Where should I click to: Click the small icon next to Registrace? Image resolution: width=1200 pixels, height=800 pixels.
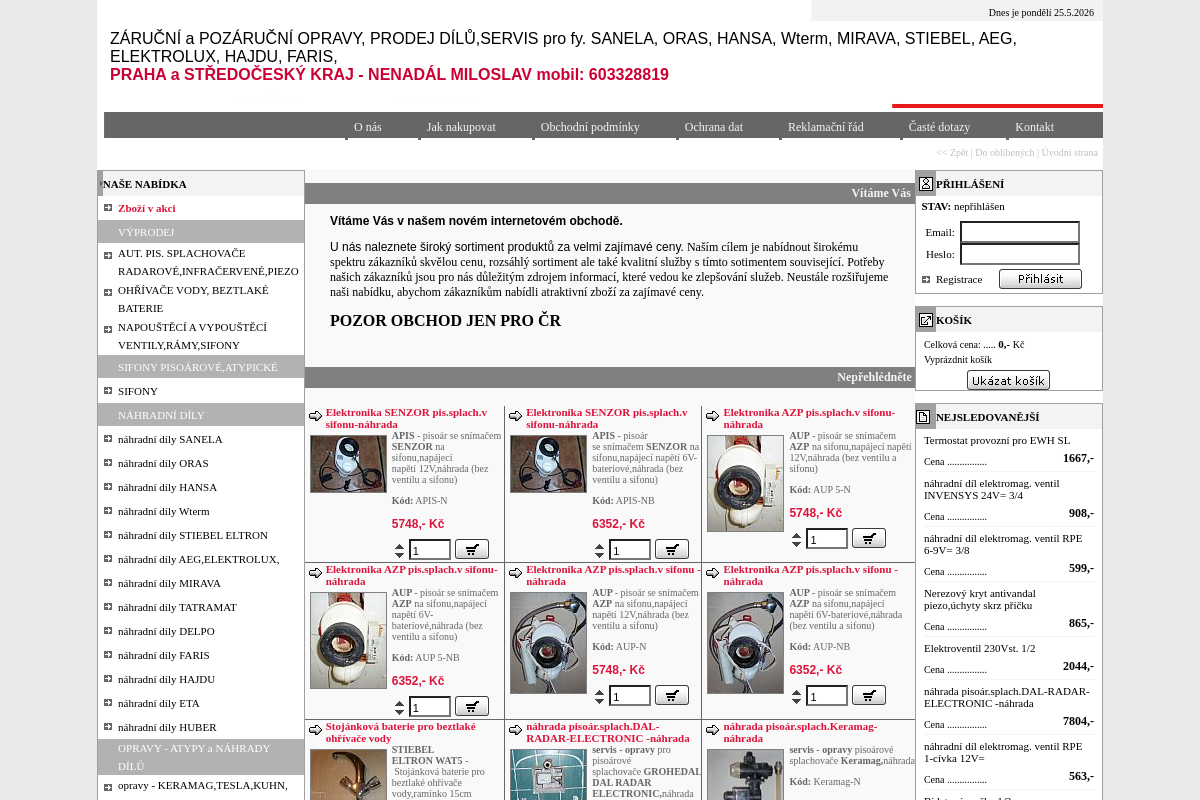pyautogui.click(x=926, y=280)
